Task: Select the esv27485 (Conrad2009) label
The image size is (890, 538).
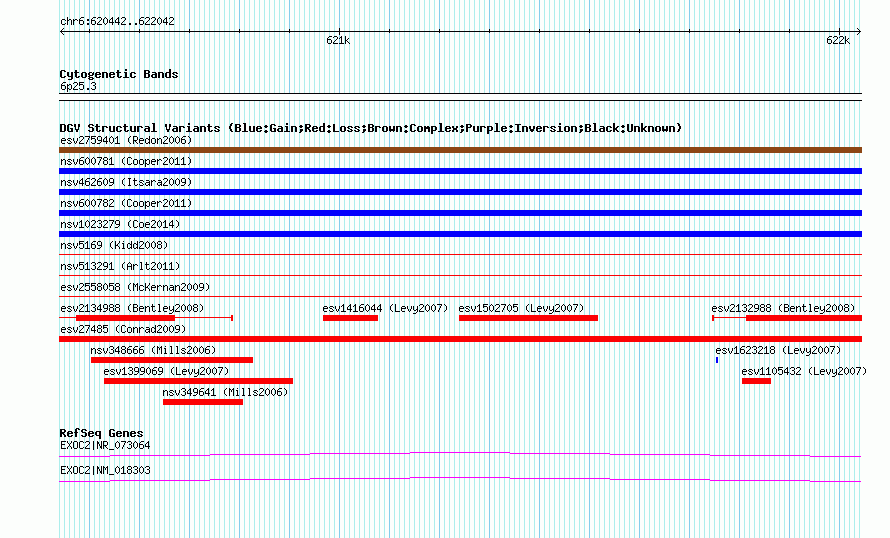Action: point(123,329)
